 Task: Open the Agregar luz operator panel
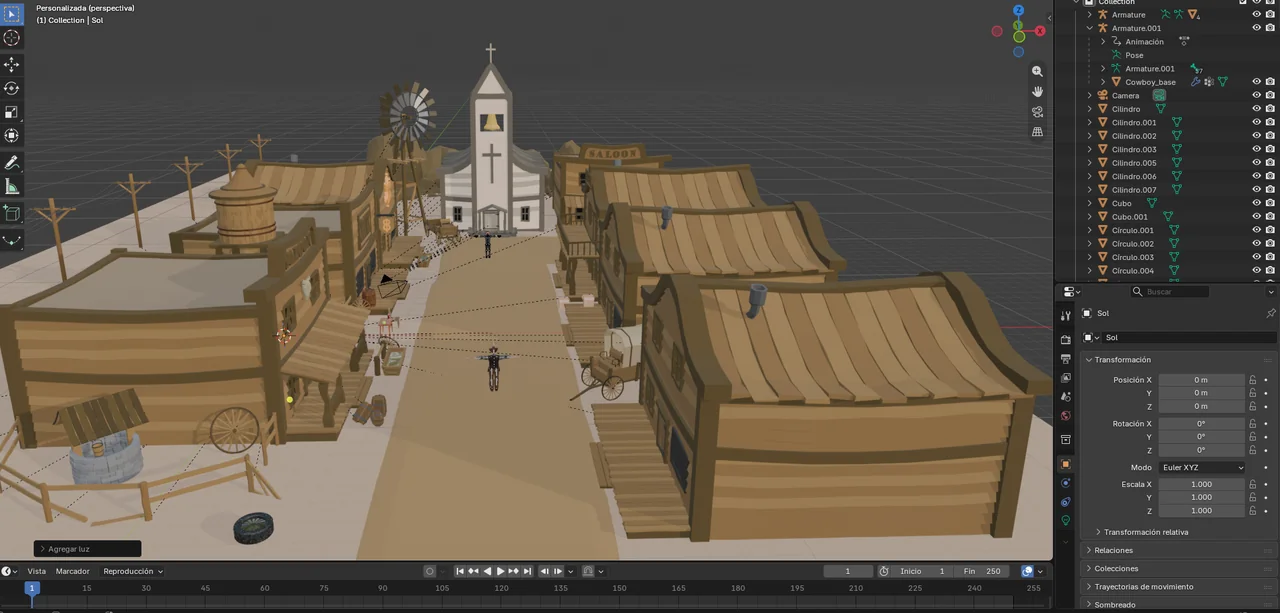87,549
